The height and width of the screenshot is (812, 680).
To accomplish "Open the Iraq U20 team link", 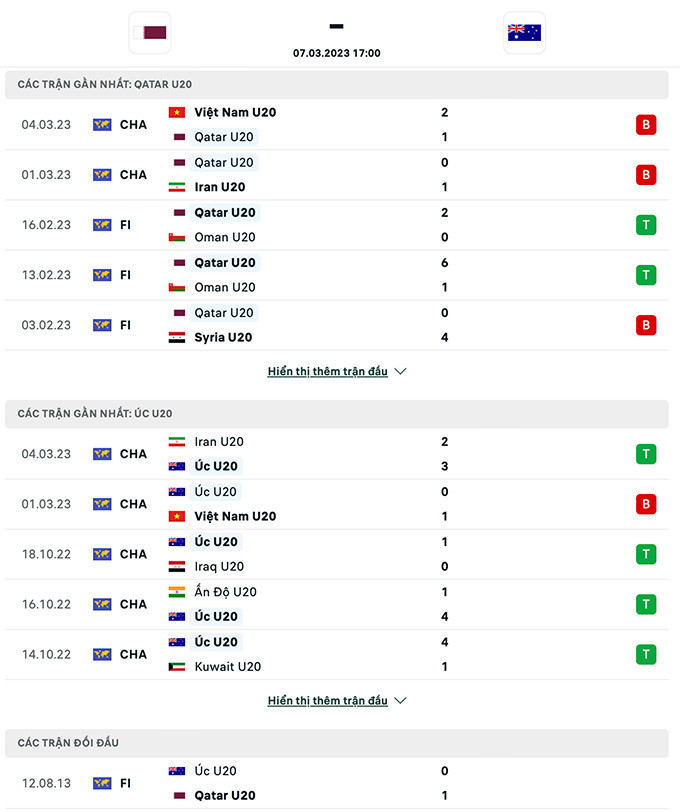I will 219,567.
